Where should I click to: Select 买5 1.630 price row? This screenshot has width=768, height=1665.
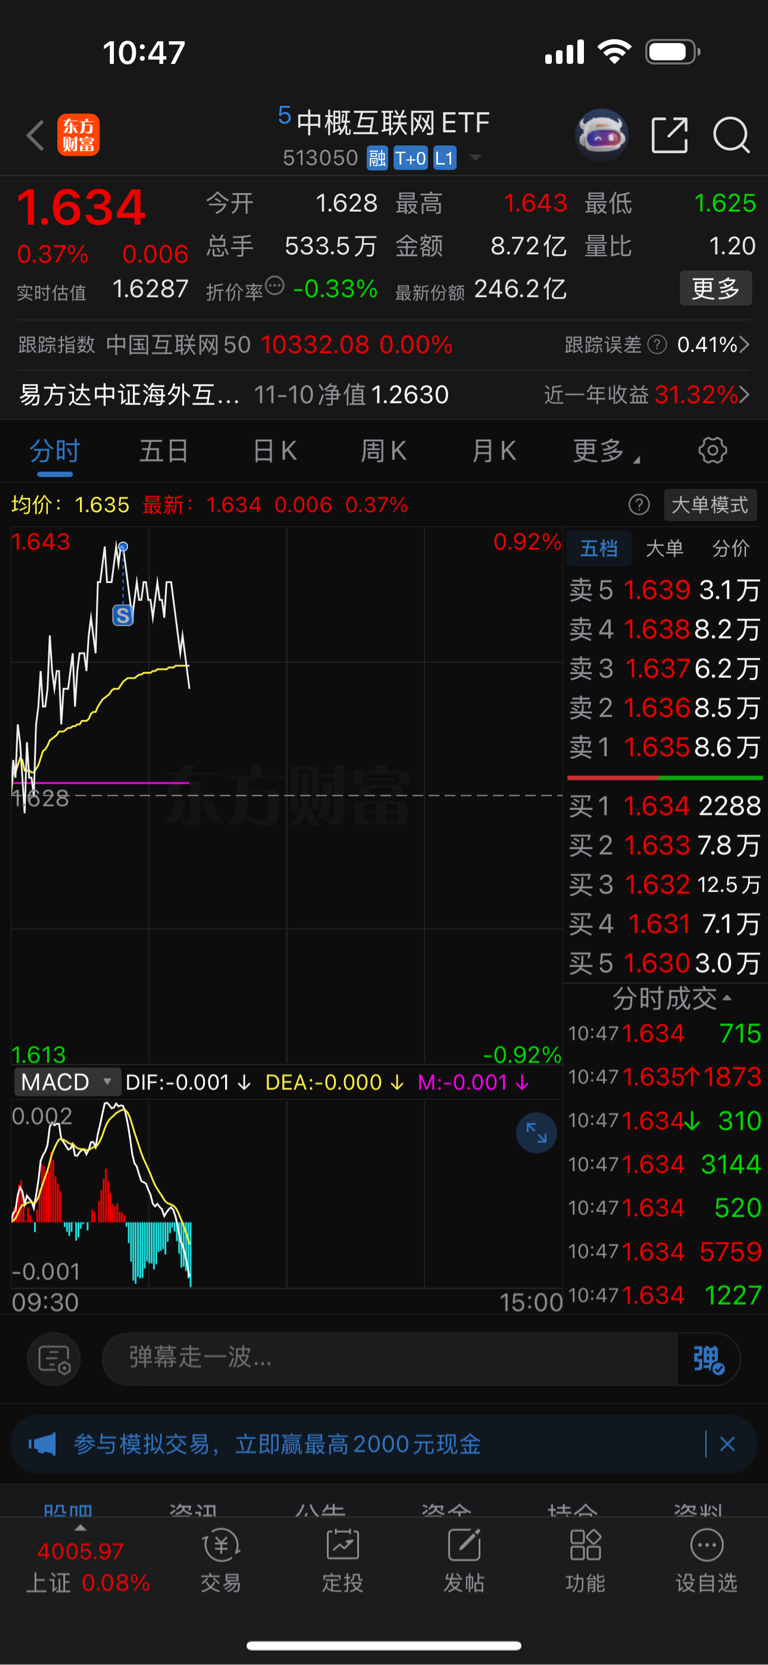(664, 963)
